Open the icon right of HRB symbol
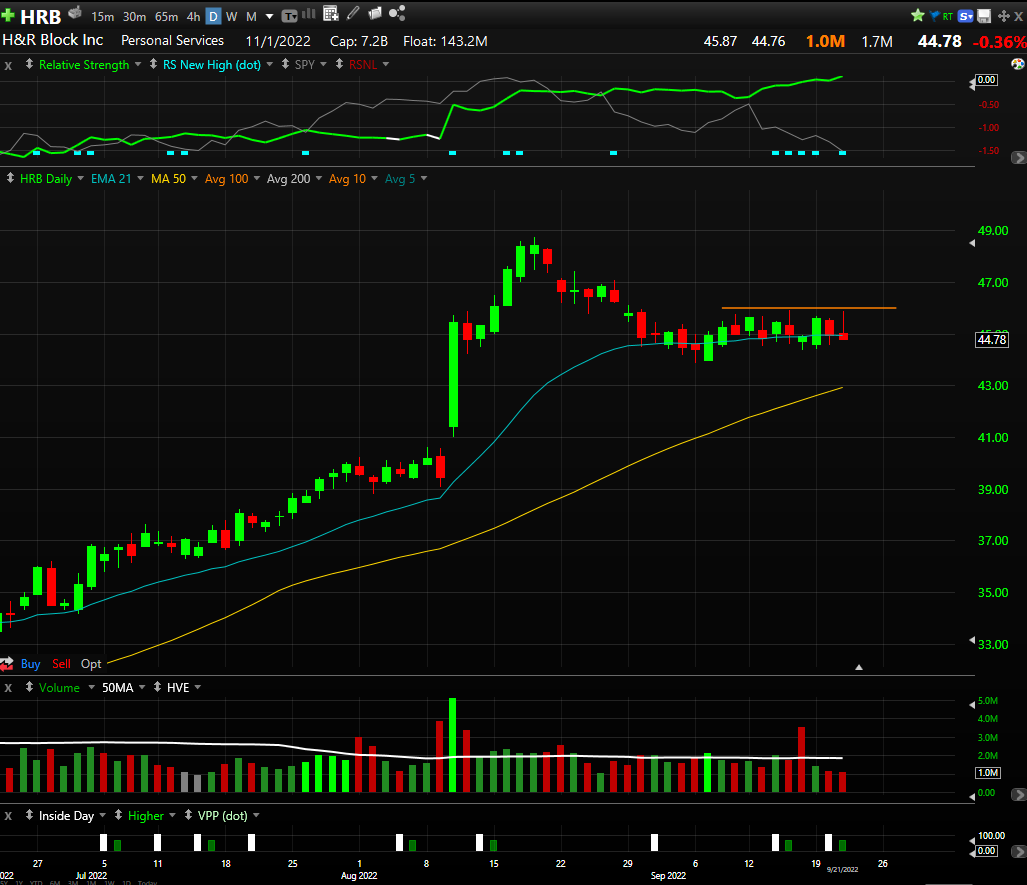 pyautogui.click(x=75, y=12)
